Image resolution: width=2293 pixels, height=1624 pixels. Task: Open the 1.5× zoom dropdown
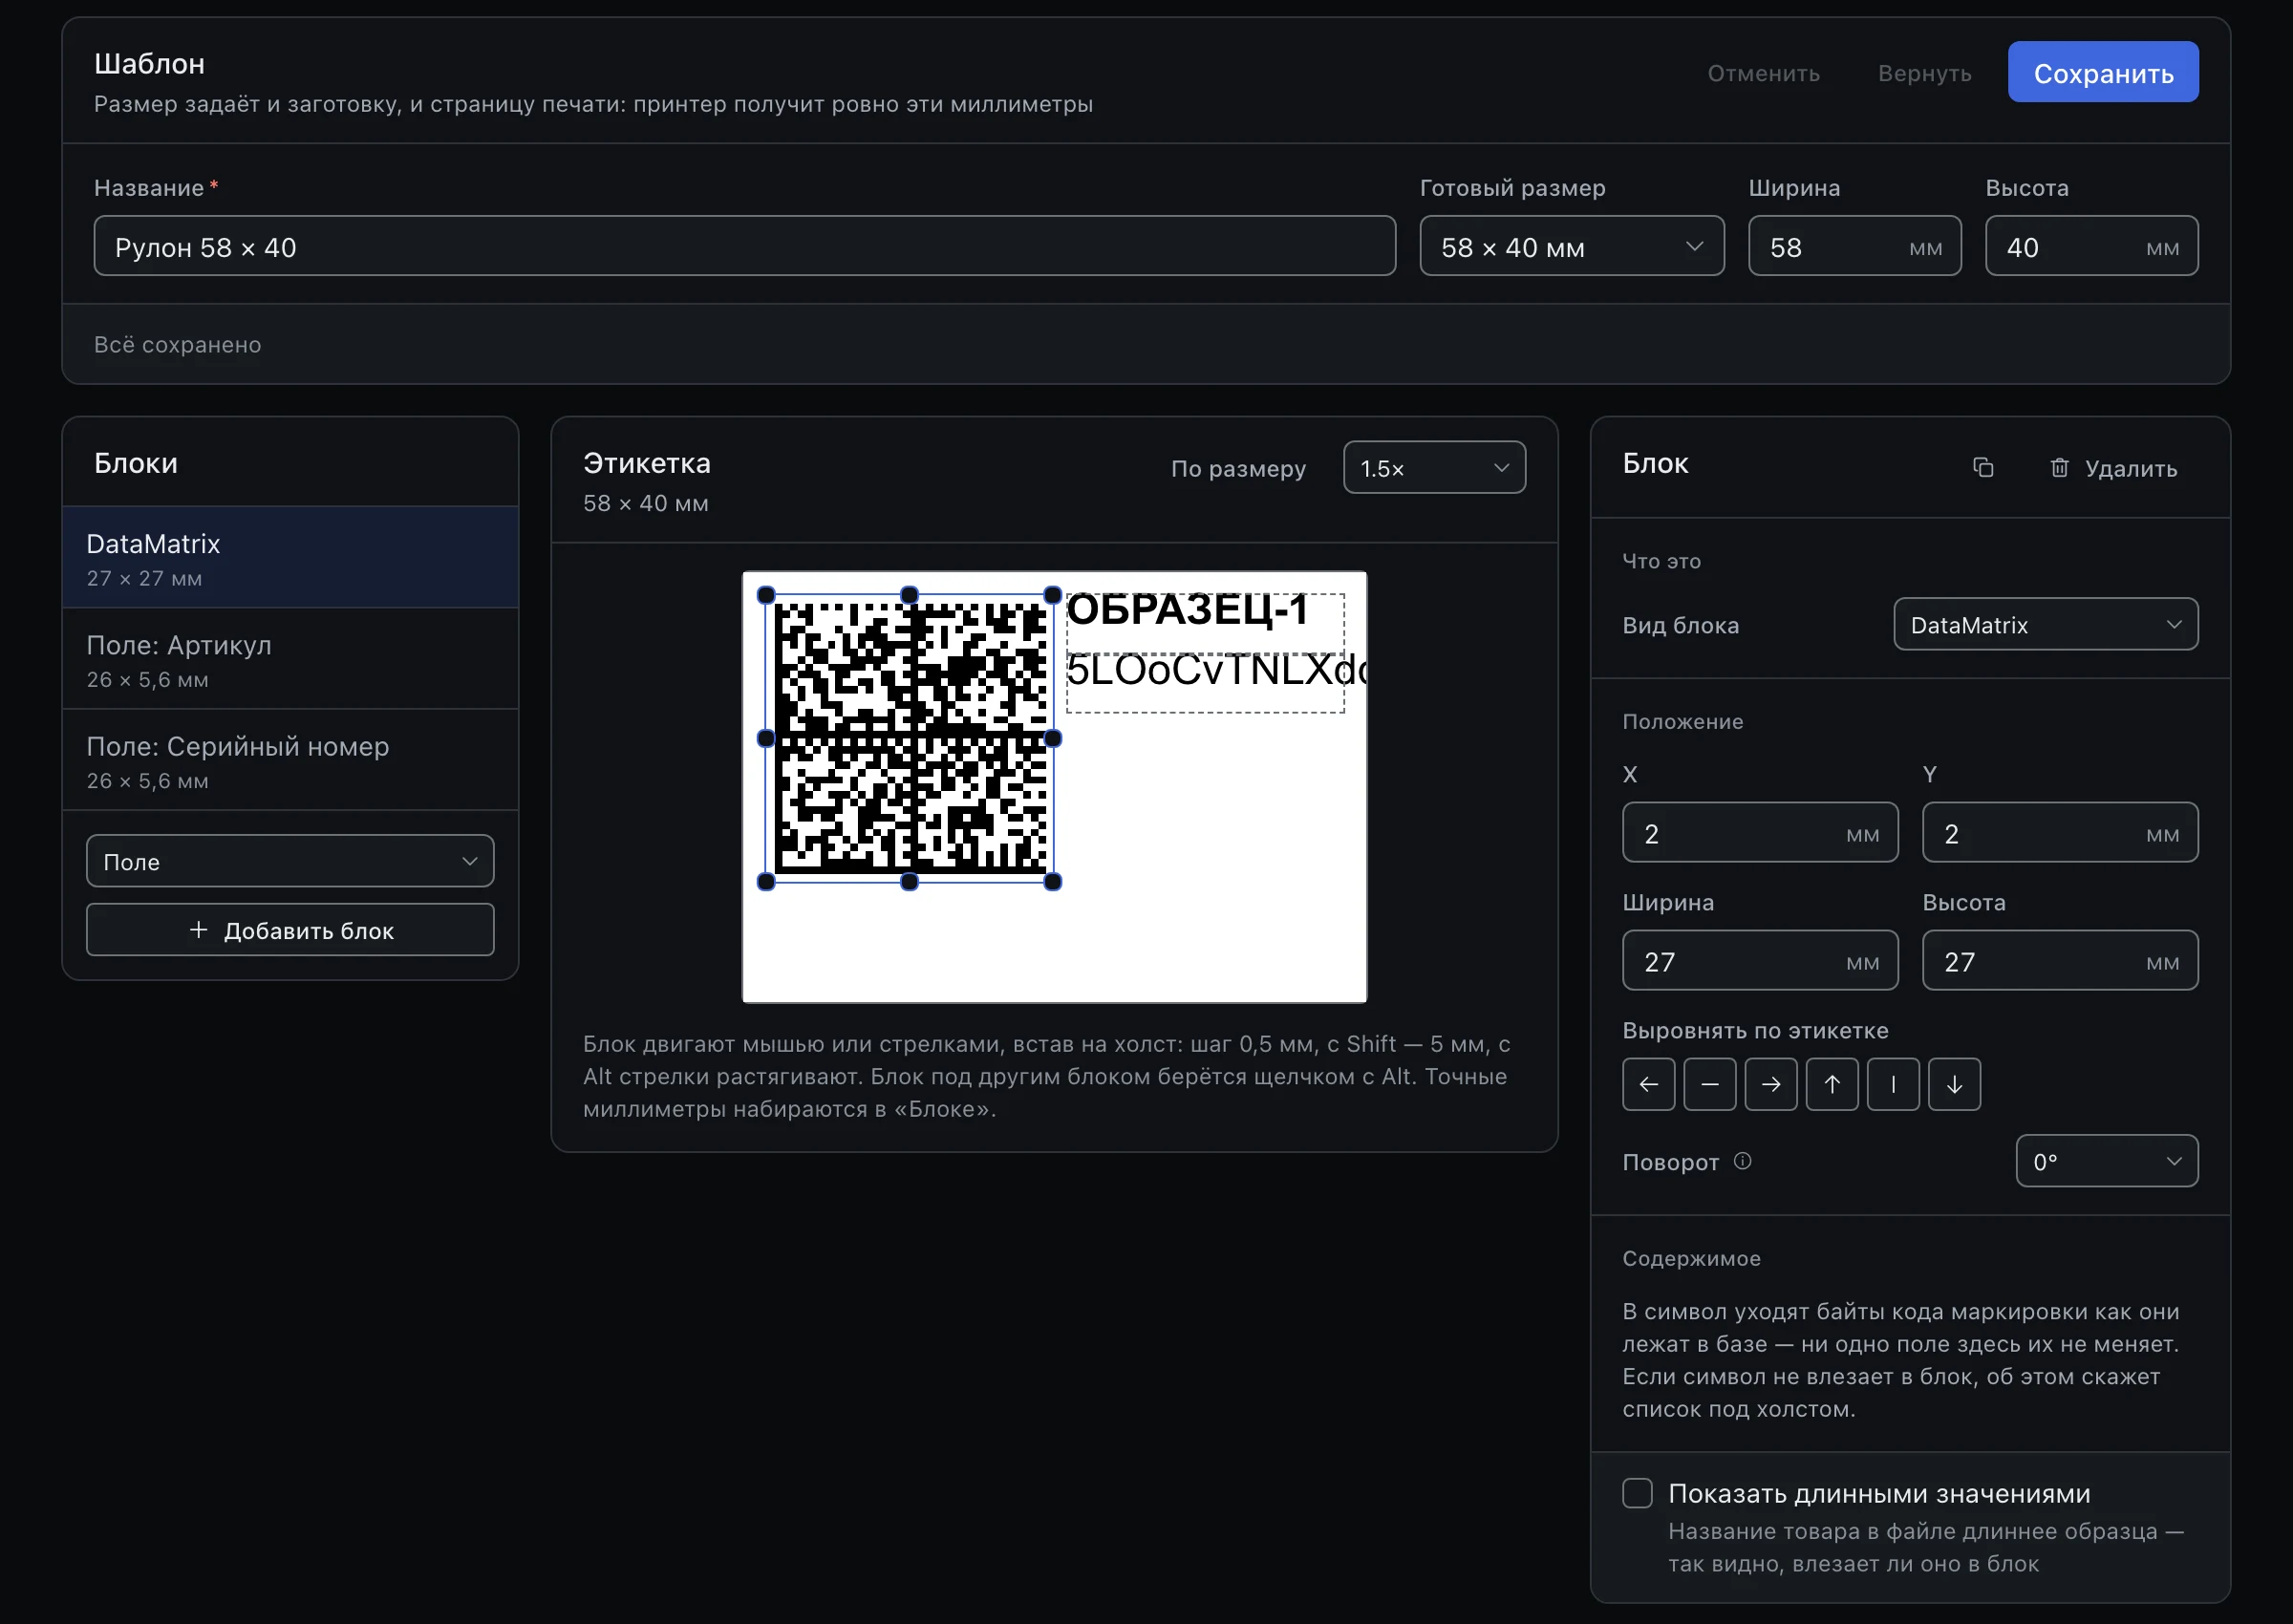click(x=1434, y=468)
